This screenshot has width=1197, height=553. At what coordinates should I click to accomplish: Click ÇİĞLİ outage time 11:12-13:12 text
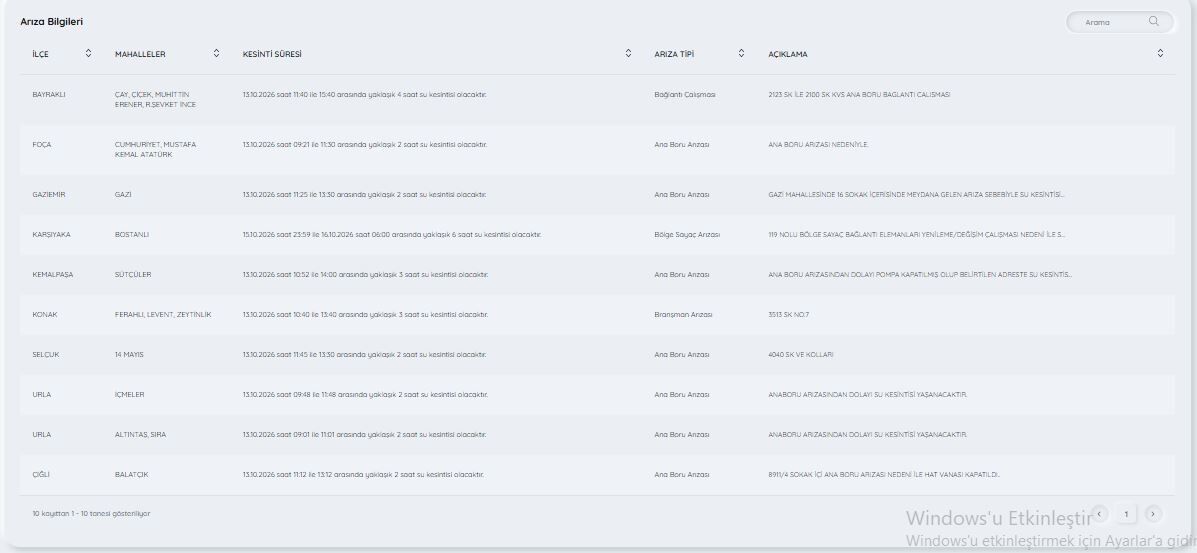[363, 474]
